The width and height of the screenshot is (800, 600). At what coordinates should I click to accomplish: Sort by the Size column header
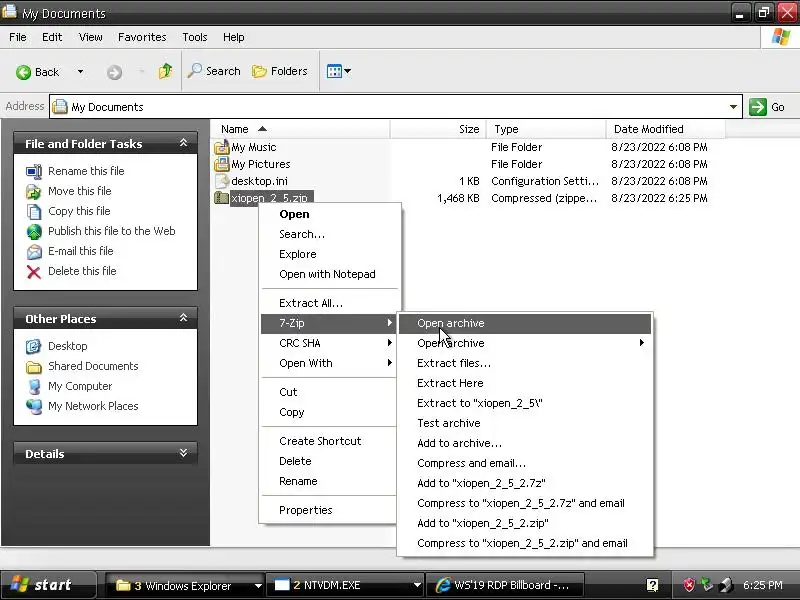tap(438, 129)
